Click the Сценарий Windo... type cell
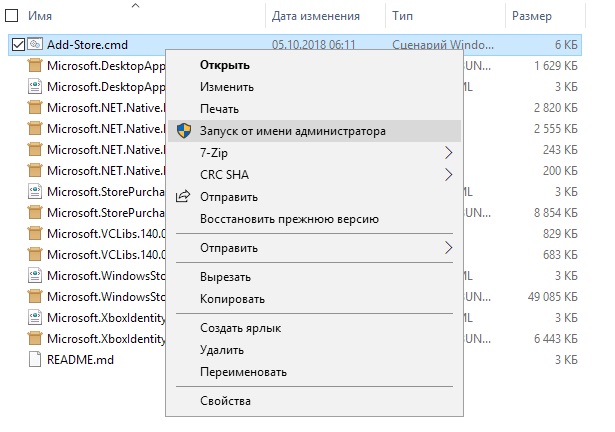Screen dimensions: 615x432 (x=443, y=44)
